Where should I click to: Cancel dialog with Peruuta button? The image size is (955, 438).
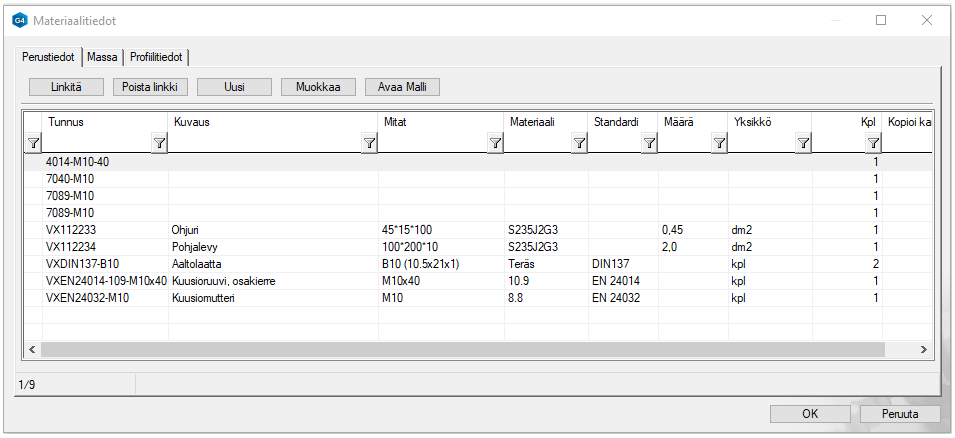900,414
